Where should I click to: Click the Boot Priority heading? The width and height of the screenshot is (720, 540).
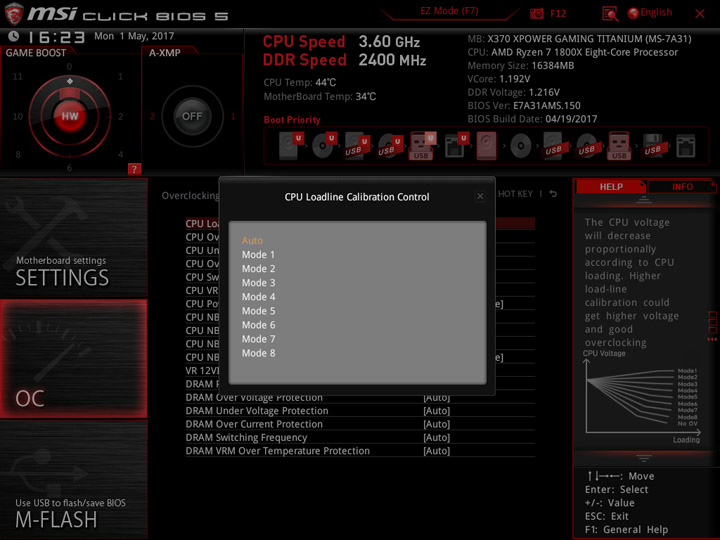(292, 120)
